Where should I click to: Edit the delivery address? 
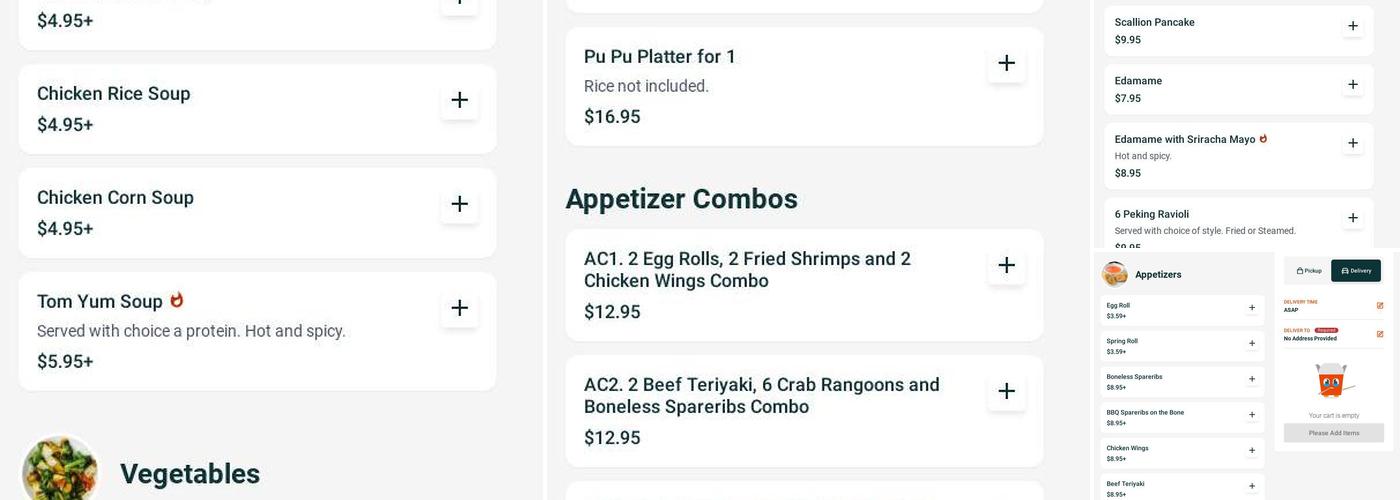(1380, 334)
